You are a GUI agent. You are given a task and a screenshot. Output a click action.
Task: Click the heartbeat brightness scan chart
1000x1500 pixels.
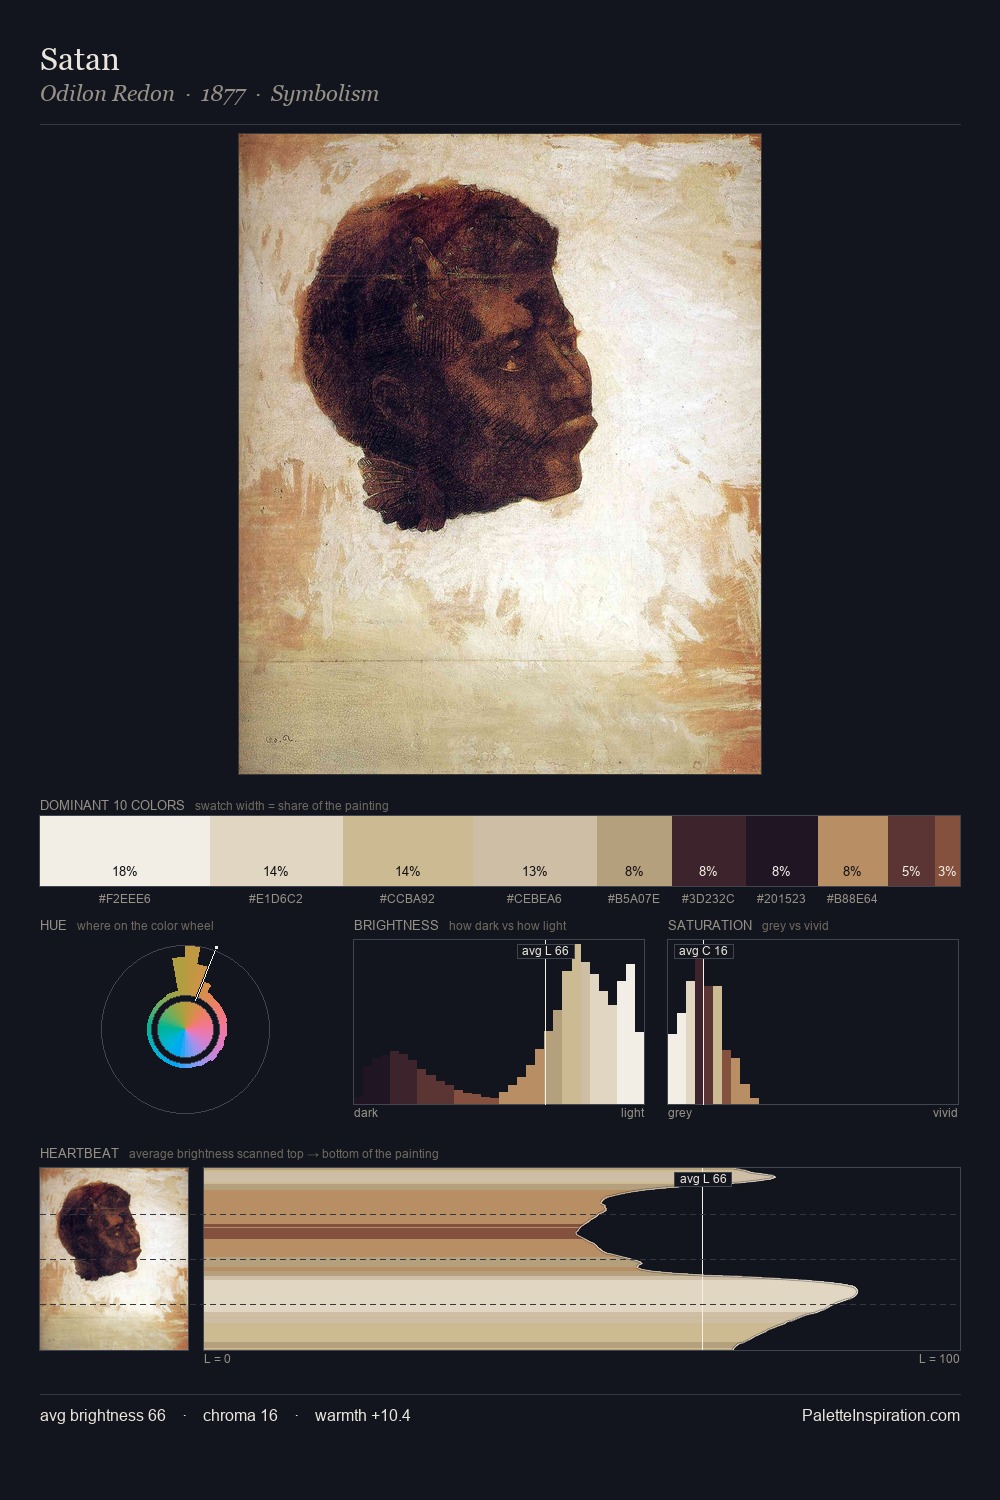tap(582, 1259)
